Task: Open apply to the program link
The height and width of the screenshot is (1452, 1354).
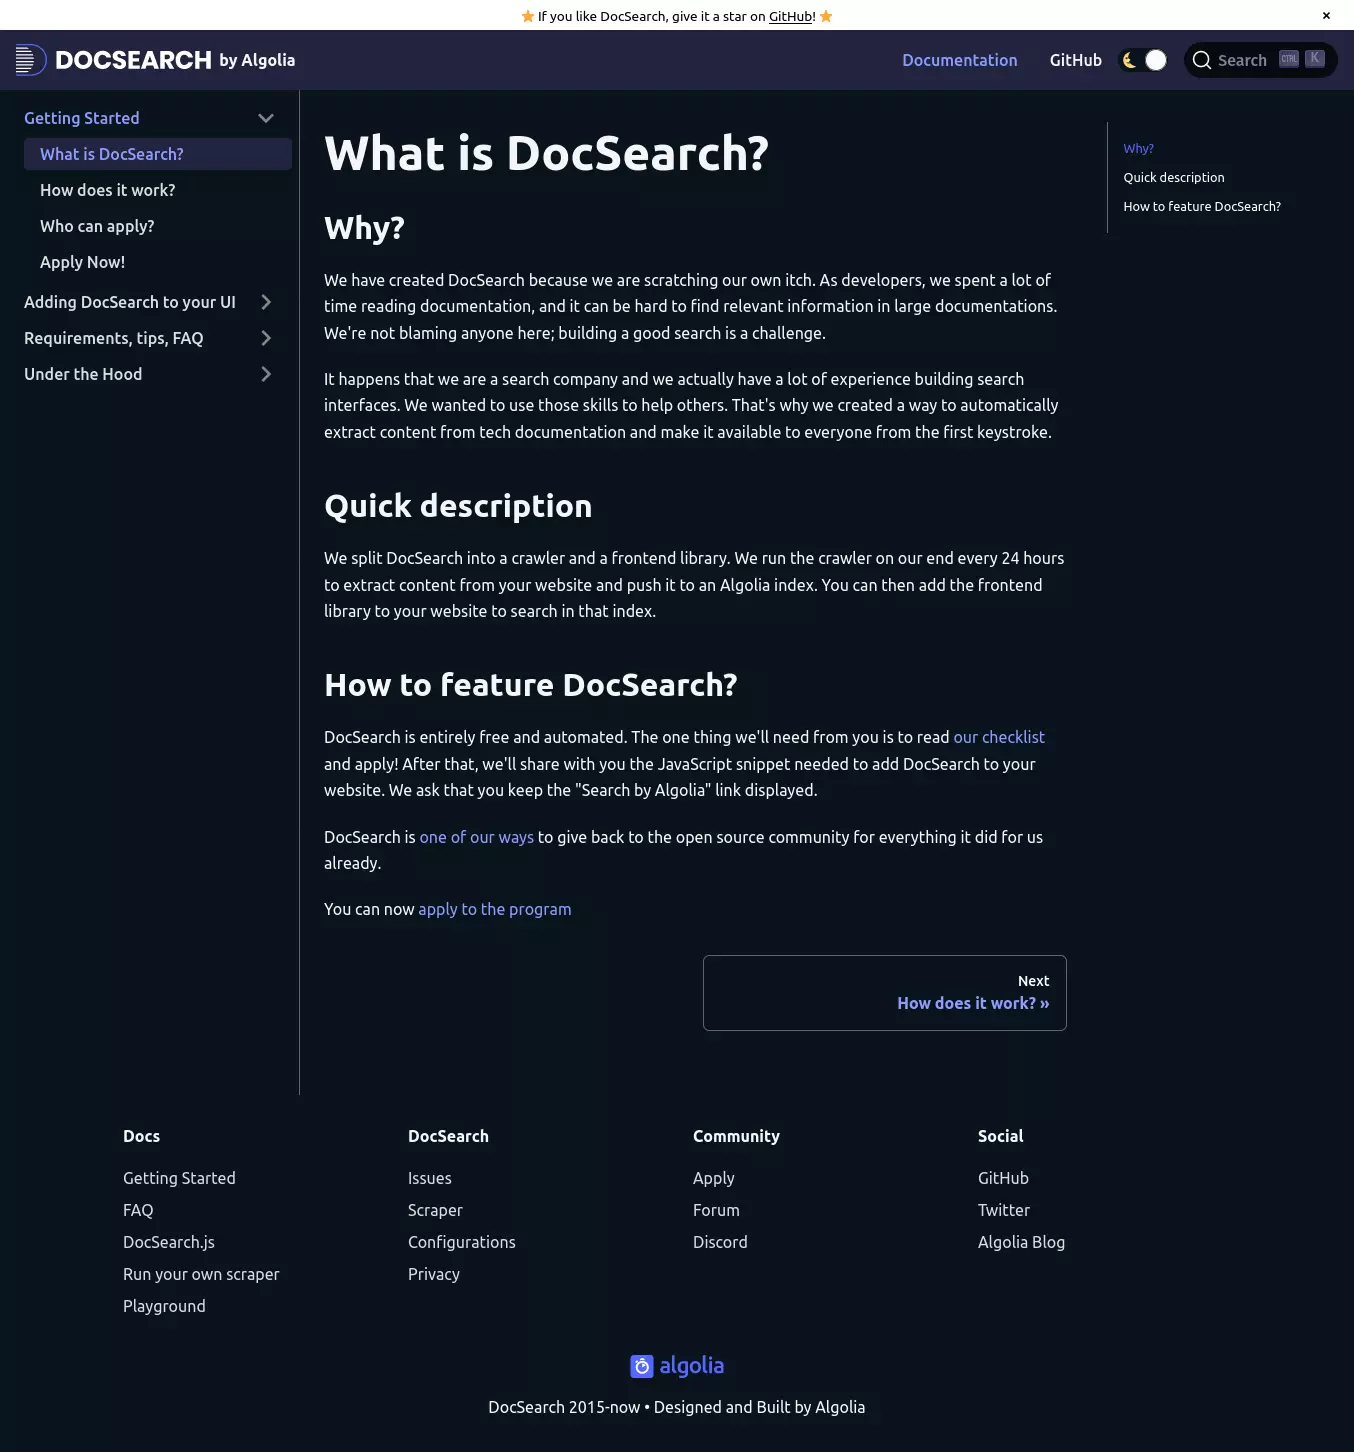Action: point(495,909)
